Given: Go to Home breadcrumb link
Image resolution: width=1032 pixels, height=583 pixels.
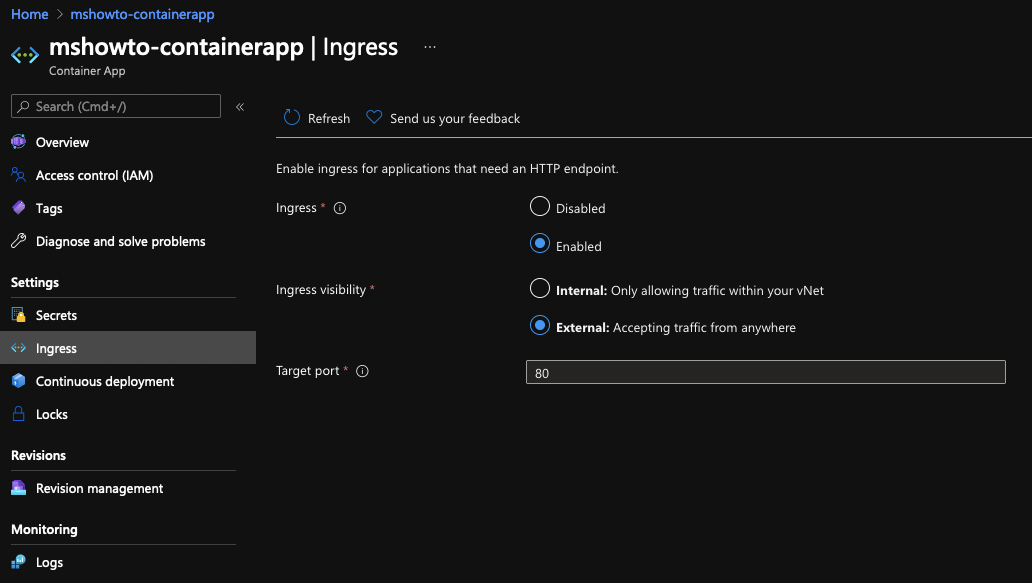Looking at the screenshot, I should coord(30,14).
